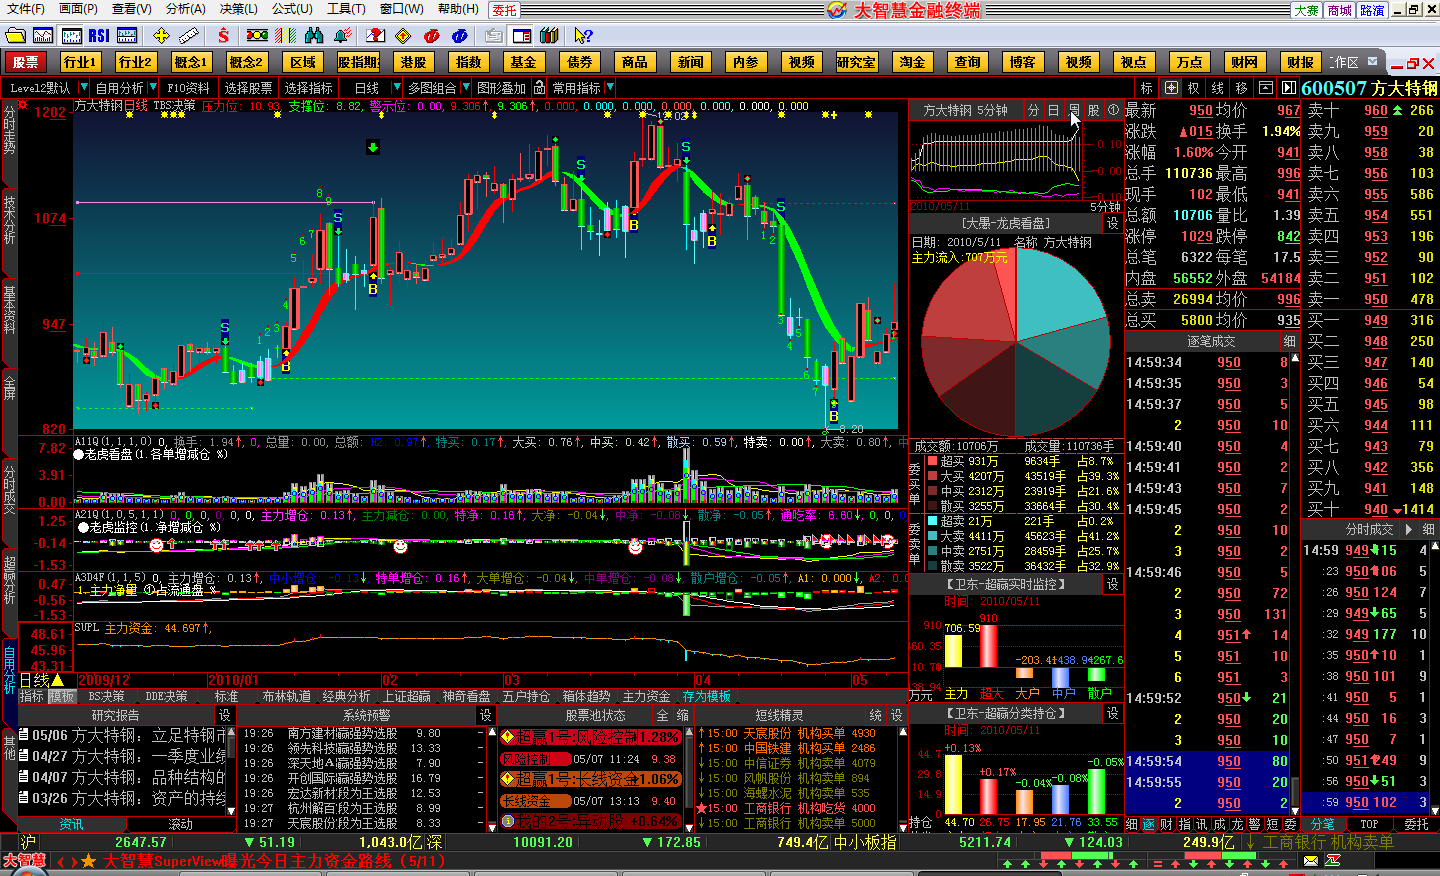Select the 深天地A赢强势选股 alert row

tap(363, 763)
